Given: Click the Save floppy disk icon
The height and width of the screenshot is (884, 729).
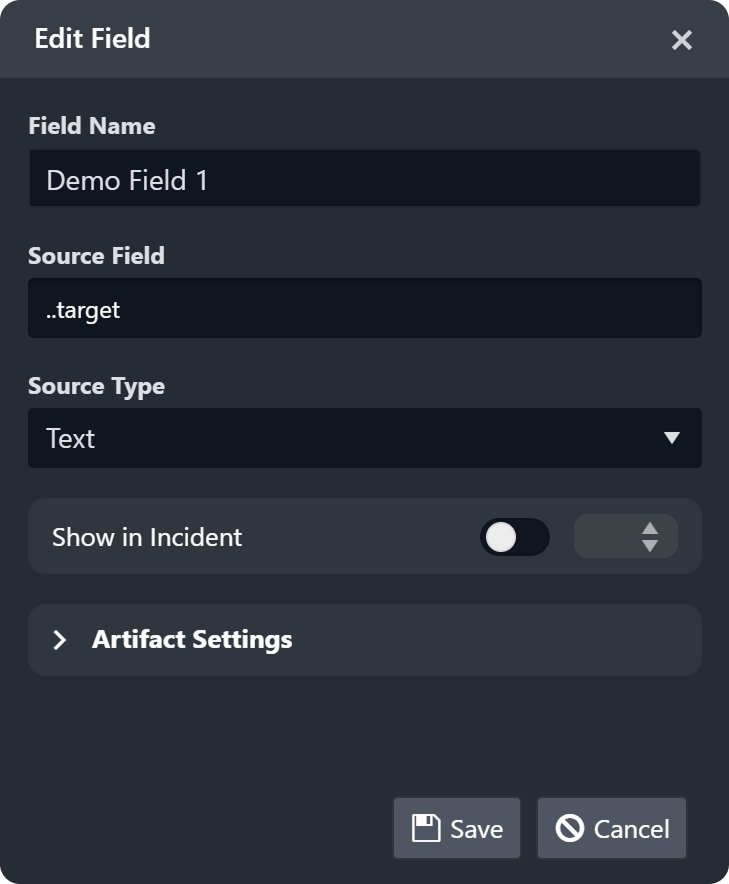Looking at the screenshot, I should click(x=425, y=828).
